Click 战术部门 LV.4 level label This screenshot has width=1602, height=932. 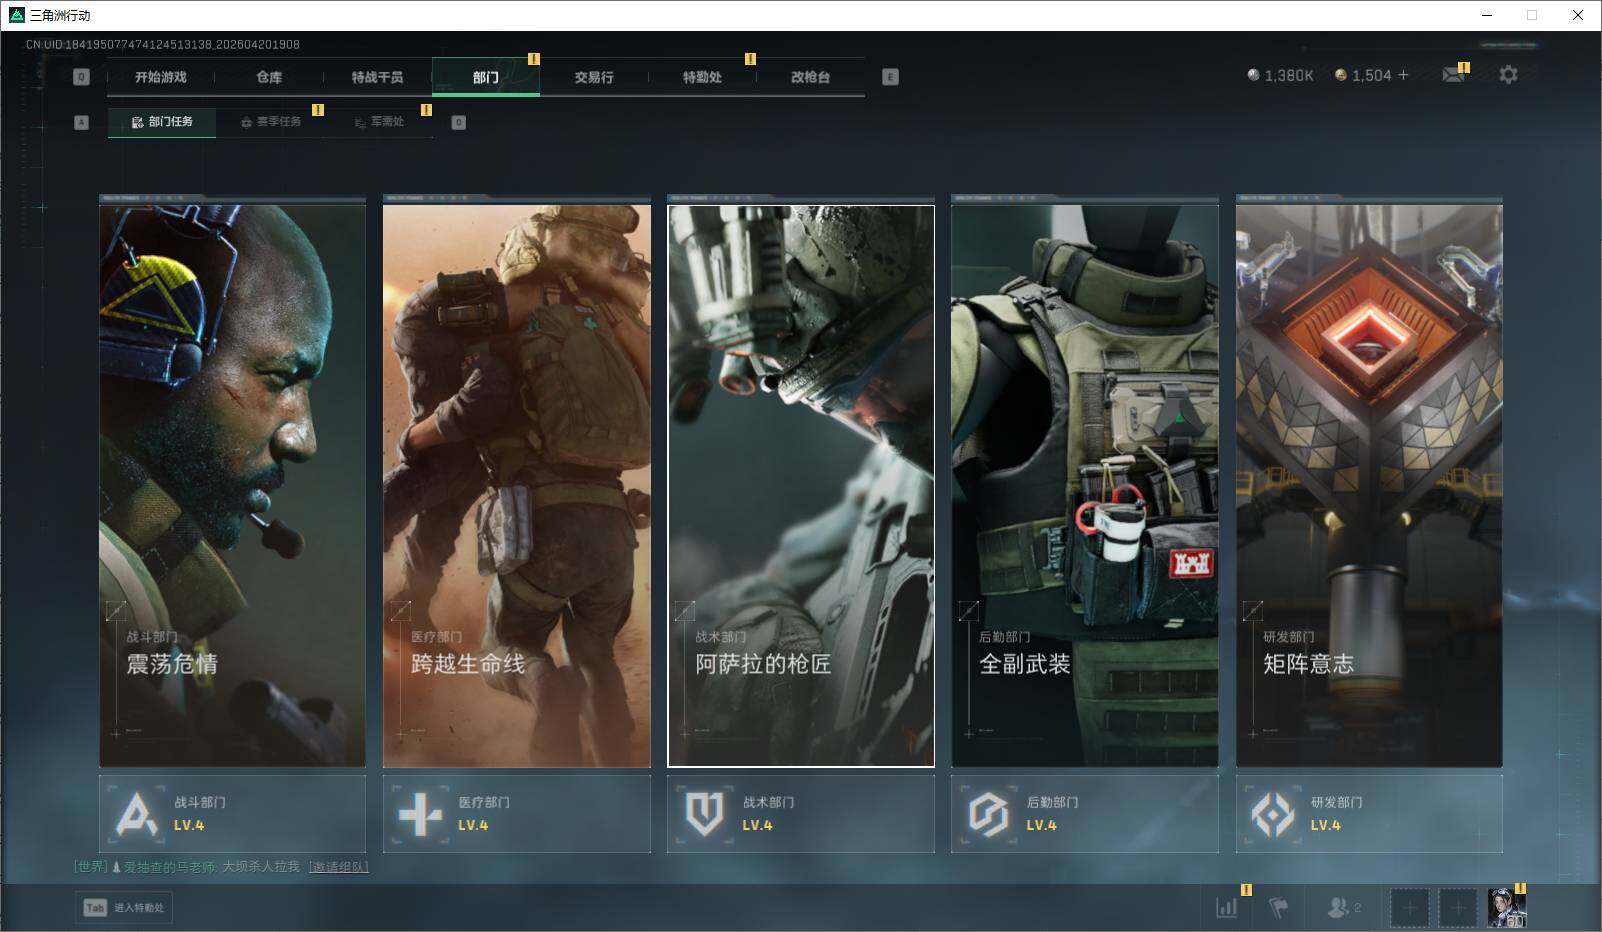pyautogui.click(x=757, y=826)
